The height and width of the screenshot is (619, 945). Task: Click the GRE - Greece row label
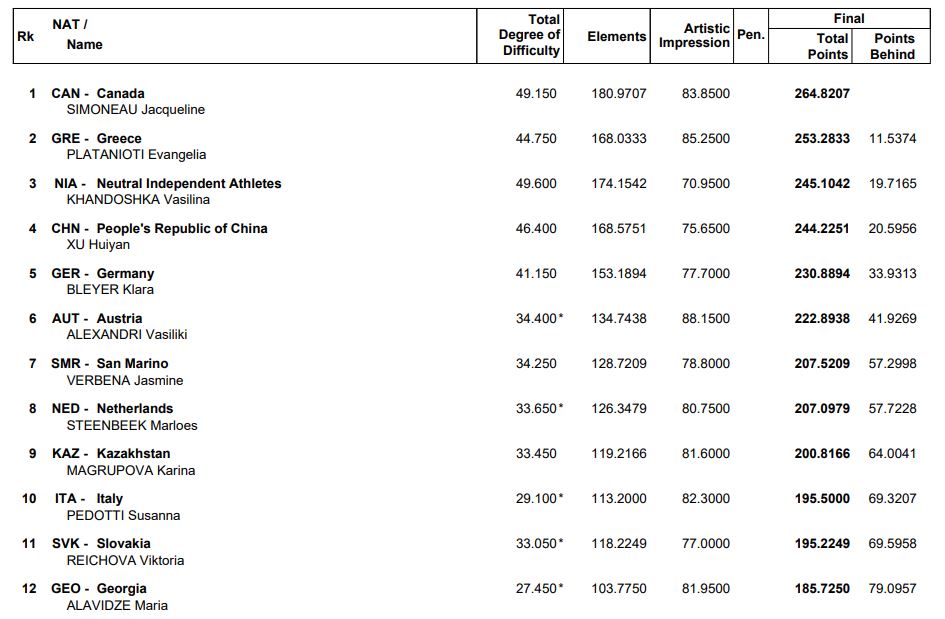pyautogui.click(x=96, y=138)
